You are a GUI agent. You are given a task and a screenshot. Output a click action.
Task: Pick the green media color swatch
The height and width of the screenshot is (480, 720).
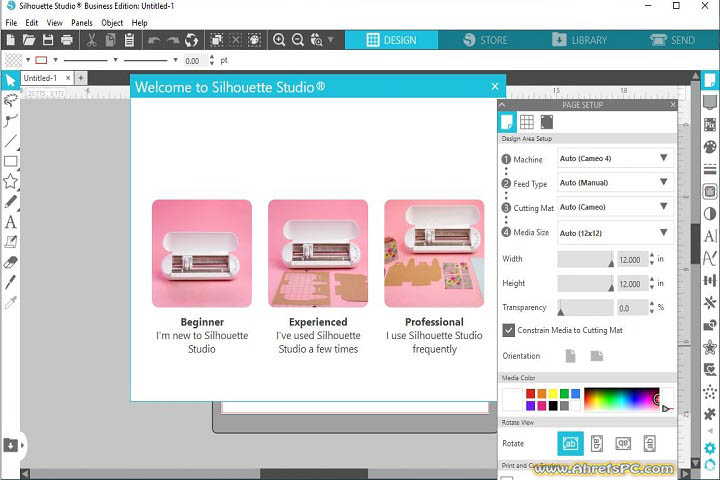pyautogui.click(x=564, y=394)
